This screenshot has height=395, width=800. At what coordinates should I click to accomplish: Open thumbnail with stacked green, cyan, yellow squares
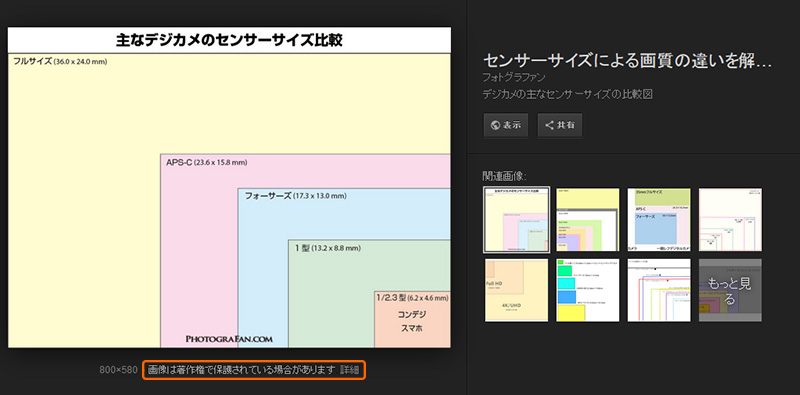coord(588,290)
